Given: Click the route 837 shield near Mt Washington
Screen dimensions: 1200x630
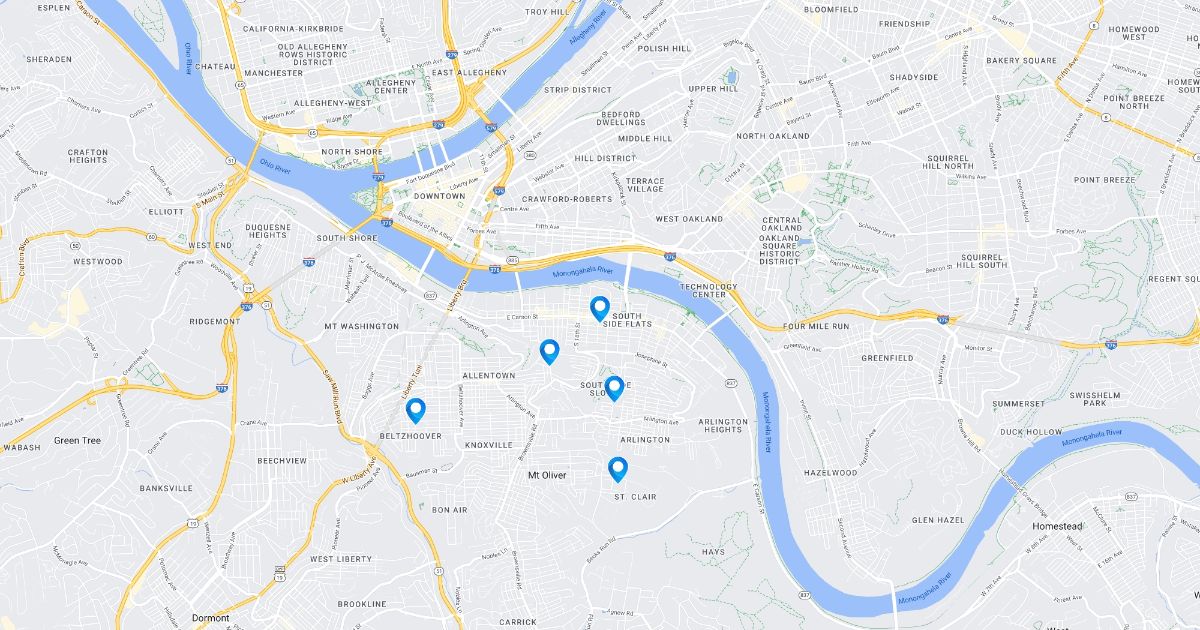Looking at the screenshot, I should pyautogui.click(x=429, y=295).
